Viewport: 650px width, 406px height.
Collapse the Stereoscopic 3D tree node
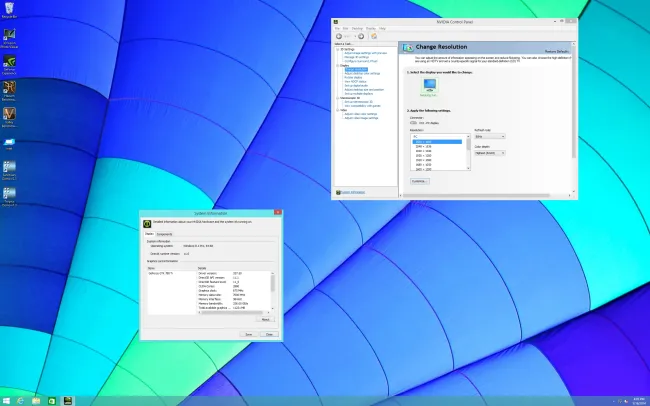click(x=337, y=98)
